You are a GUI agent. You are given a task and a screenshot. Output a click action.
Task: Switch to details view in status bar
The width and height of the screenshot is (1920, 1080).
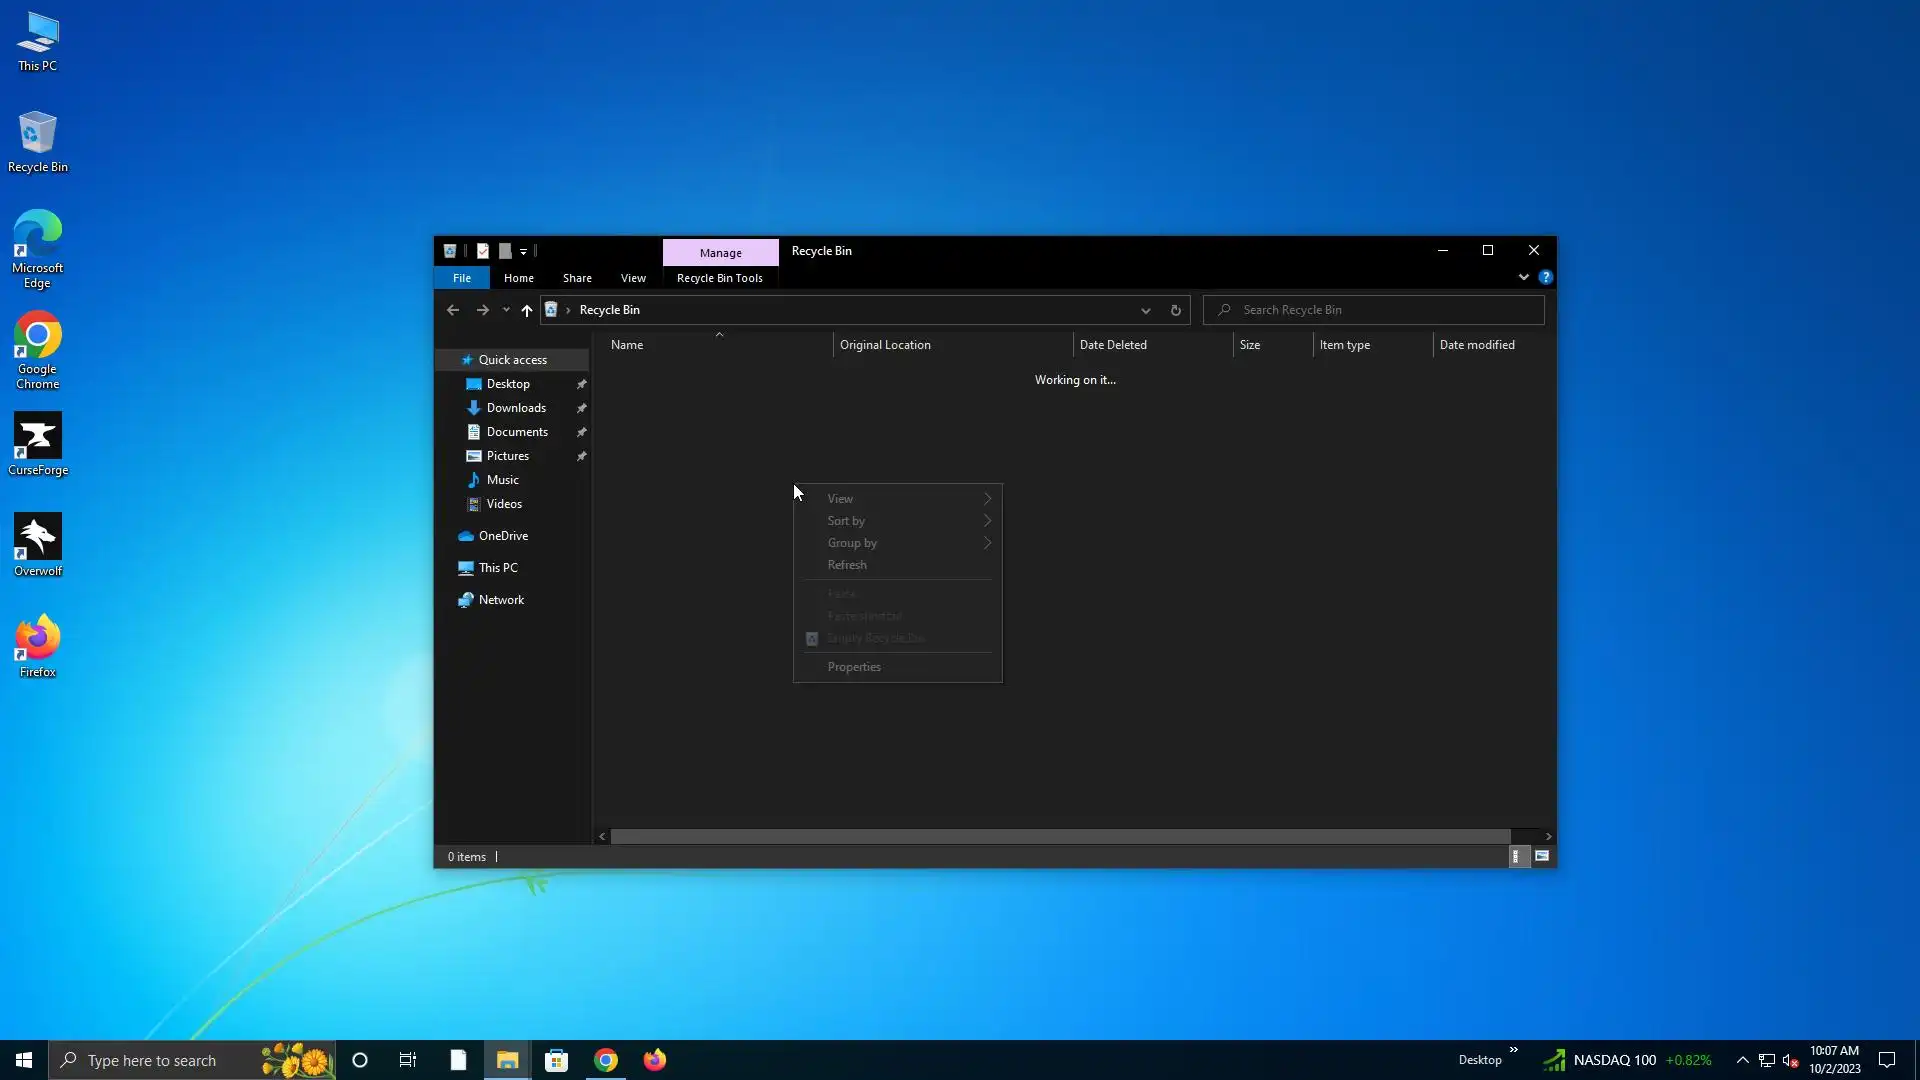point(1517,857)
